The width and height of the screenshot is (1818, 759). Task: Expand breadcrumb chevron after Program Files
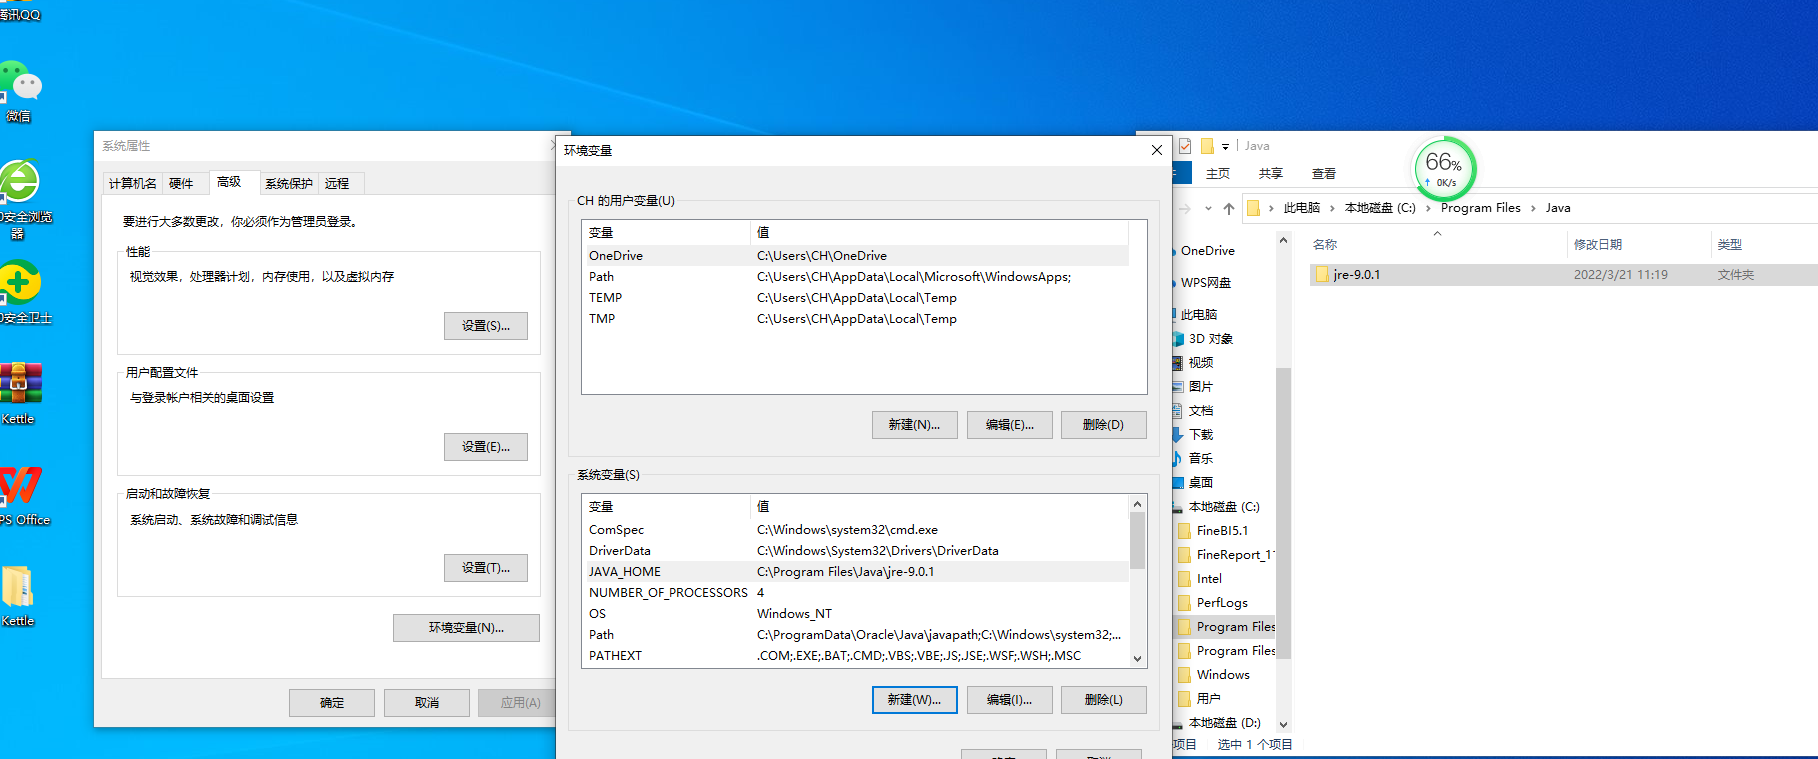[1533, 209]
